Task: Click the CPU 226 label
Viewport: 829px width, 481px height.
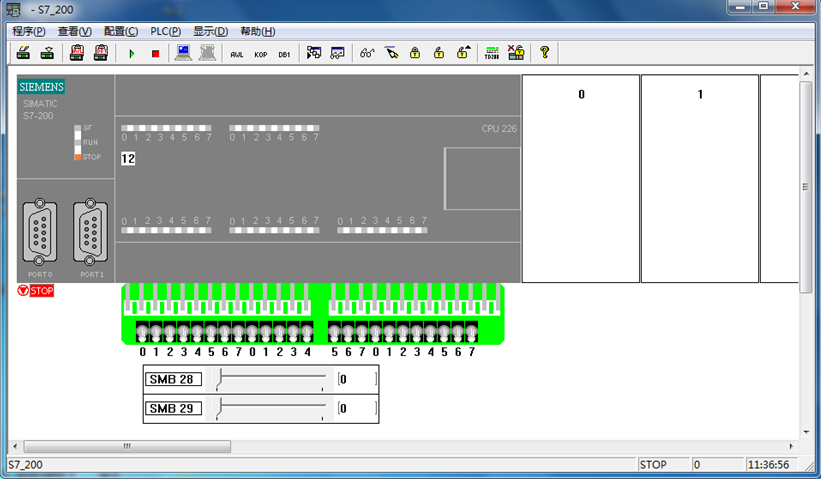Action: click(499, 128)
